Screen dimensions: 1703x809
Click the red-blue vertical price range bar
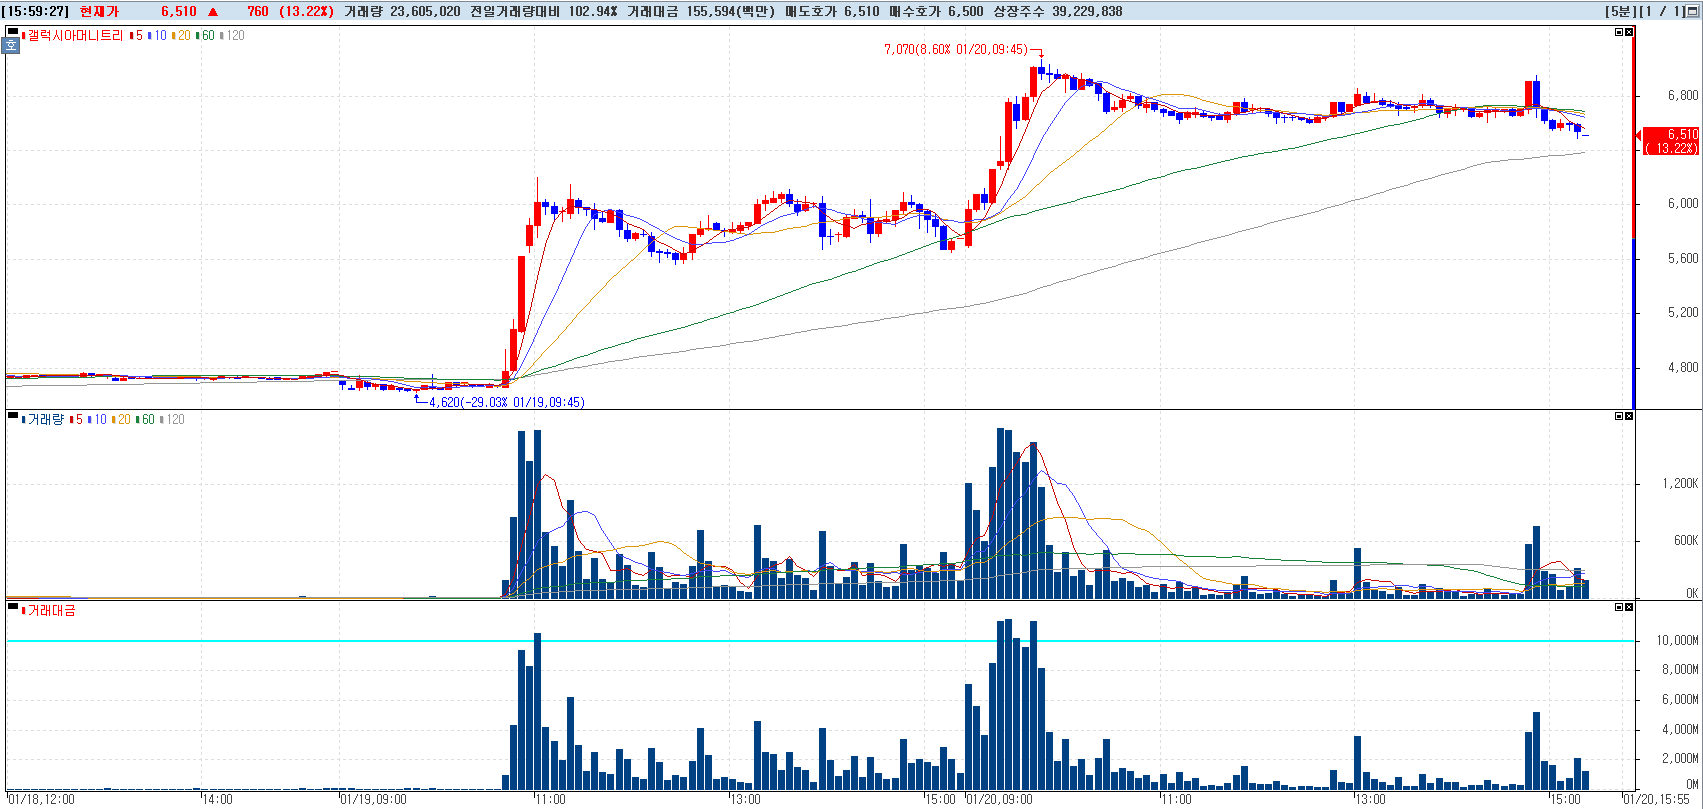pos(1634,218)
